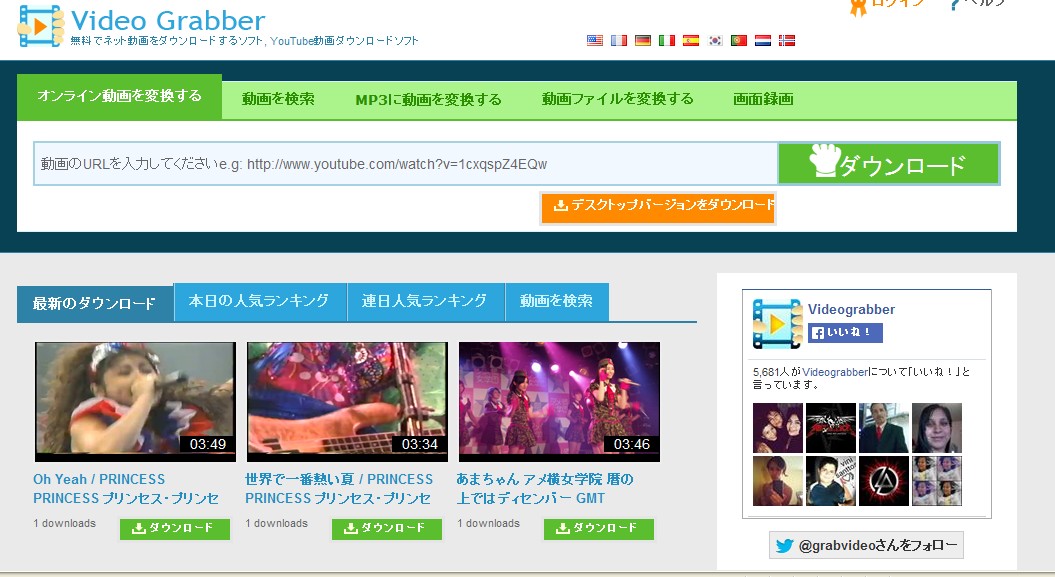The width and height of the screenshot is (1055, 577).
Task: Click the Videograbber page title
Action: pyautogui.click(x=851, y=309)
